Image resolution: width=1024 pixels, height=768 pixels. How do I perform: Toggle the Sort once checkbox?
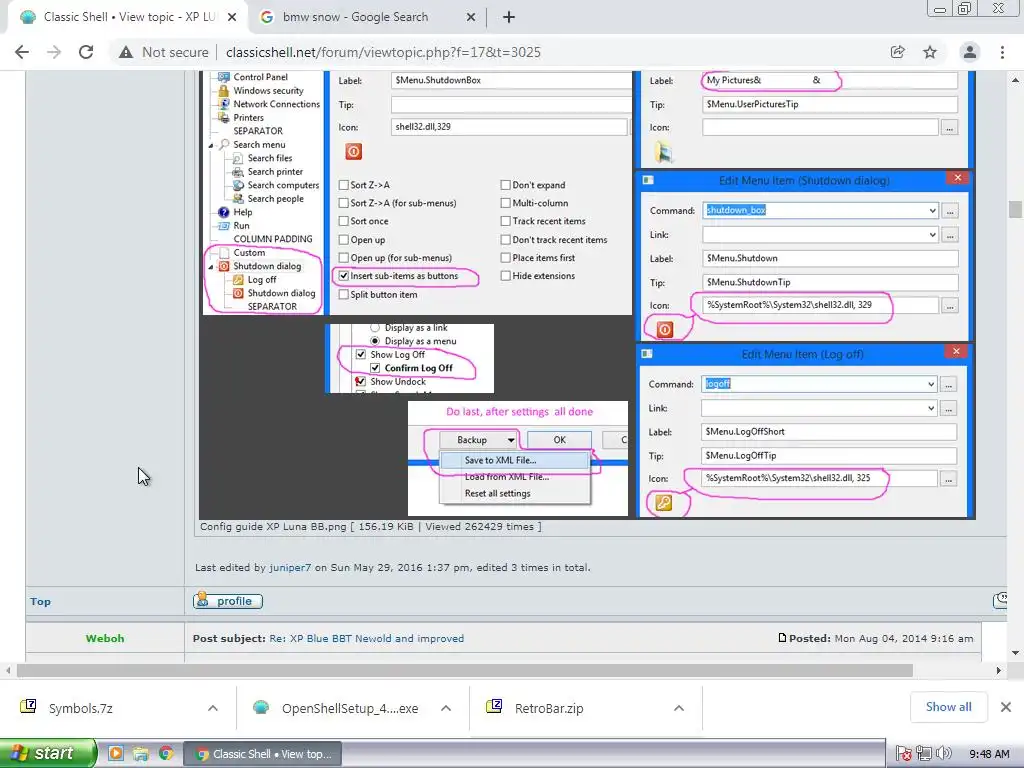[344, 221]
